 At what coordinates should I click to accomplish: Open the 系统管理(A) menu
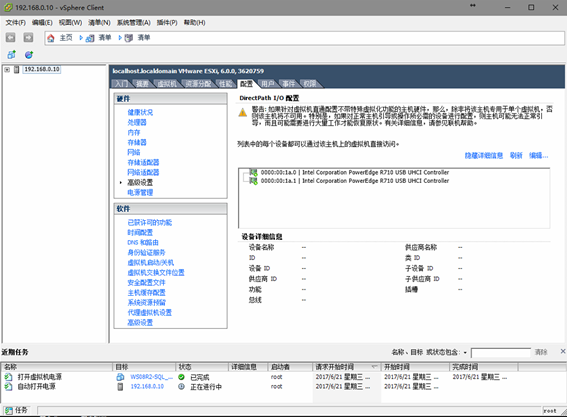coord(133,22)
